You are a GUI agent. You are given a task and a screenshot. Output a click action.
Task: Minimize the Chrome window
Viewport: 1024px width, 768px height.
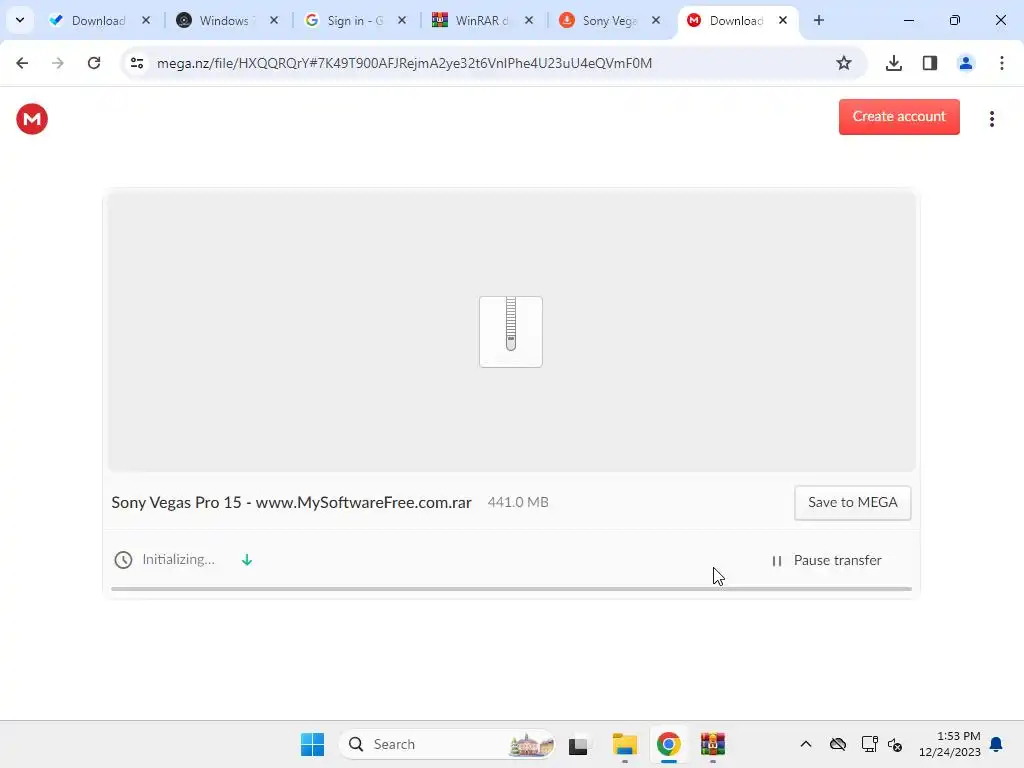click(908, 20)
